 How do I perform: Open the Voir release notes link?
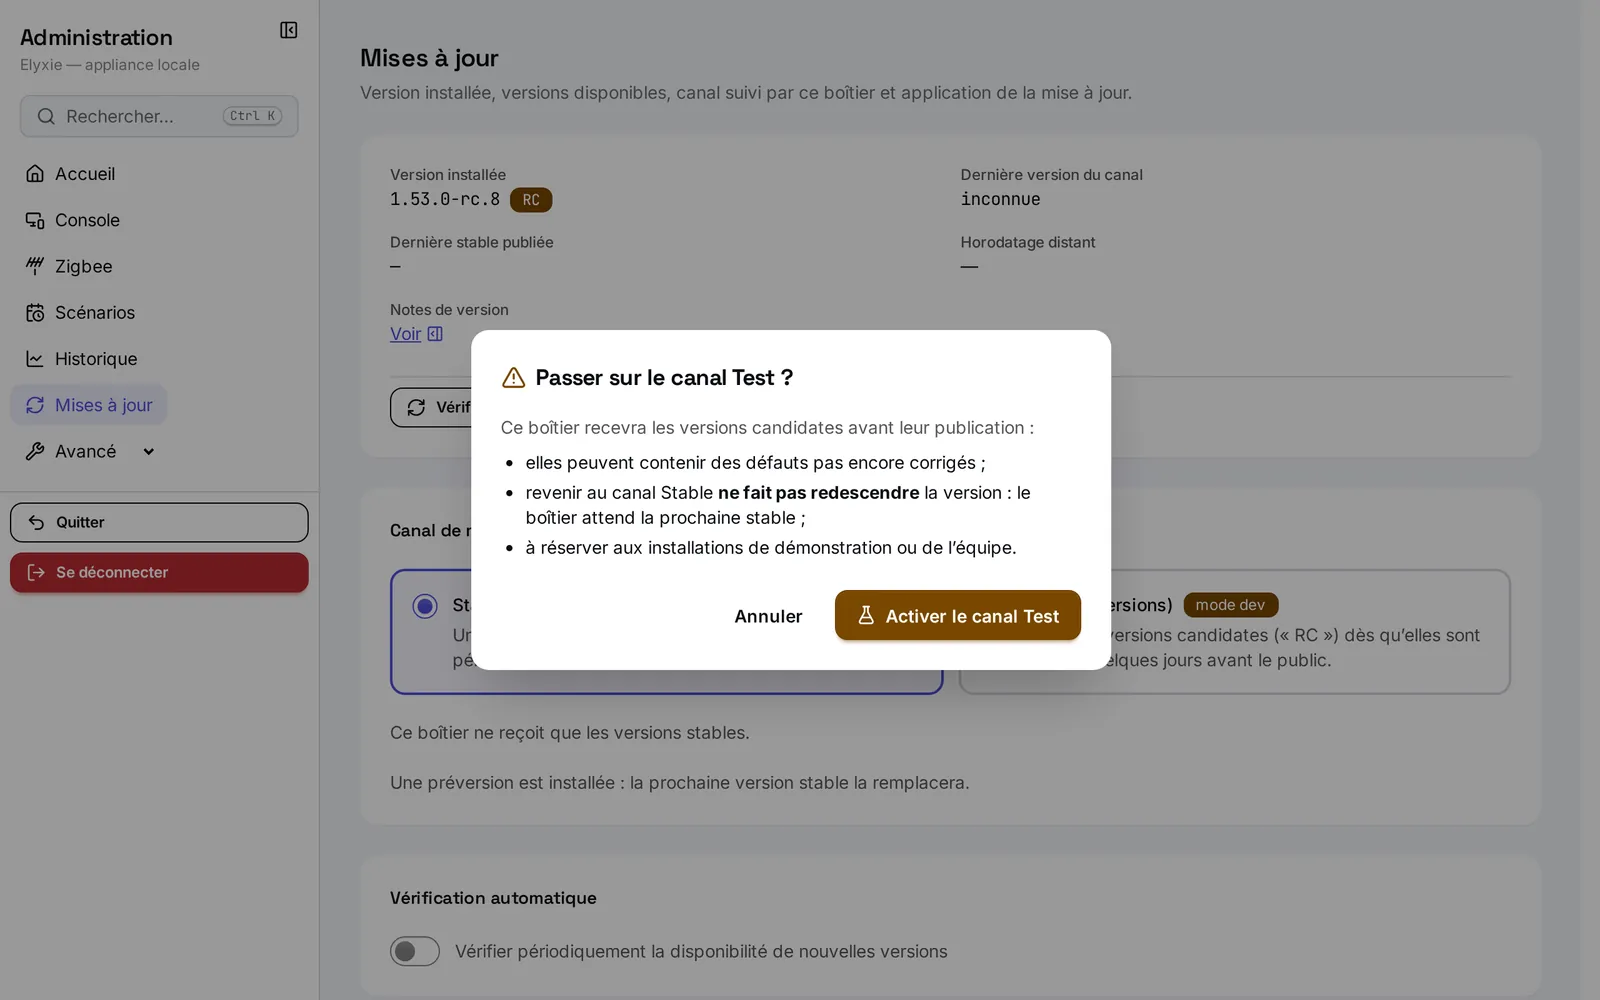click(x=405, y=334)
